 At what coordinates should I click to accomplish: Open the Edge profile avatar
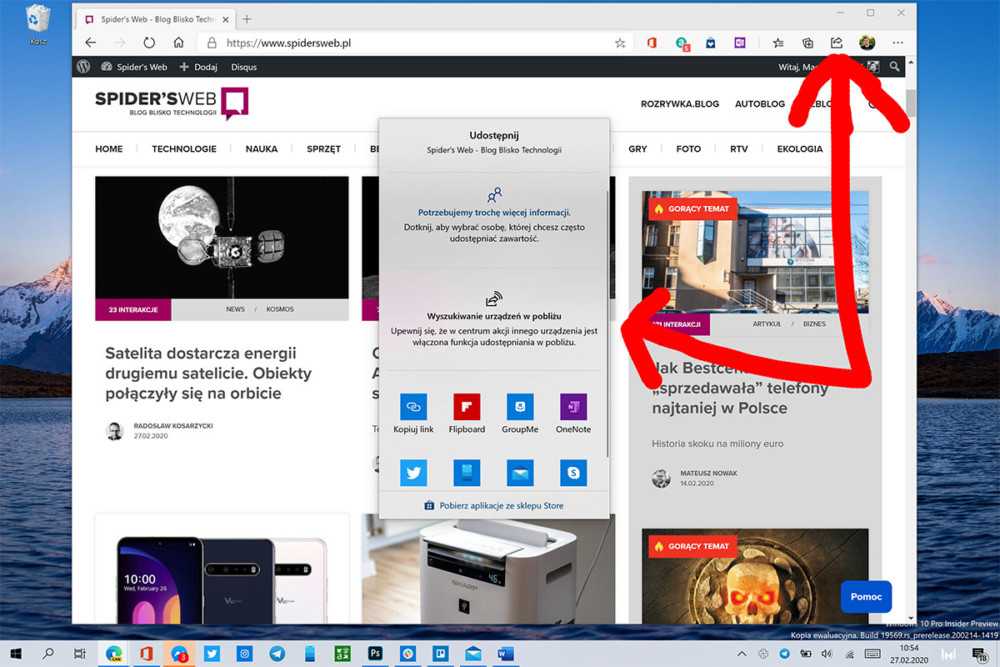click(867, 43)
